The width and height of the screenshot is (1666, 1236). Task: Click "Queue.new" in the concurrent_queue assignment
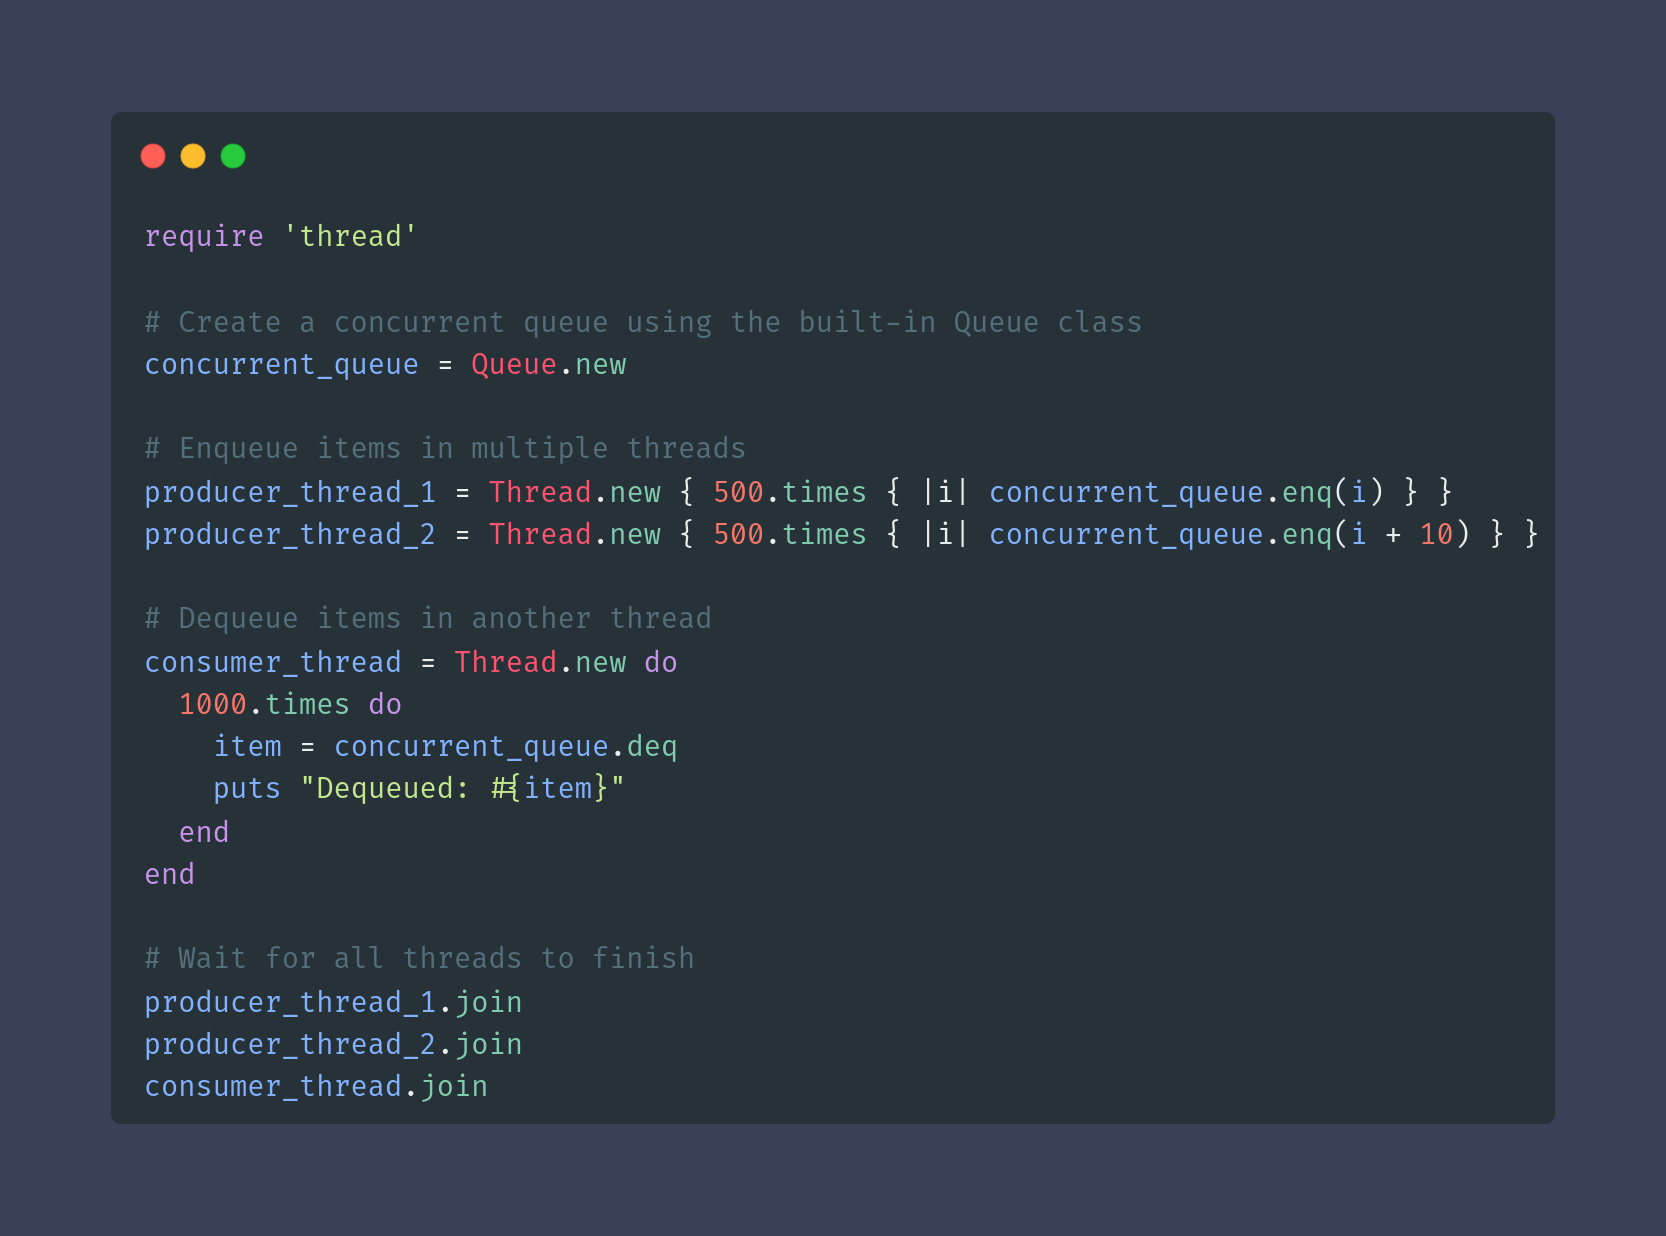point(549,364)
